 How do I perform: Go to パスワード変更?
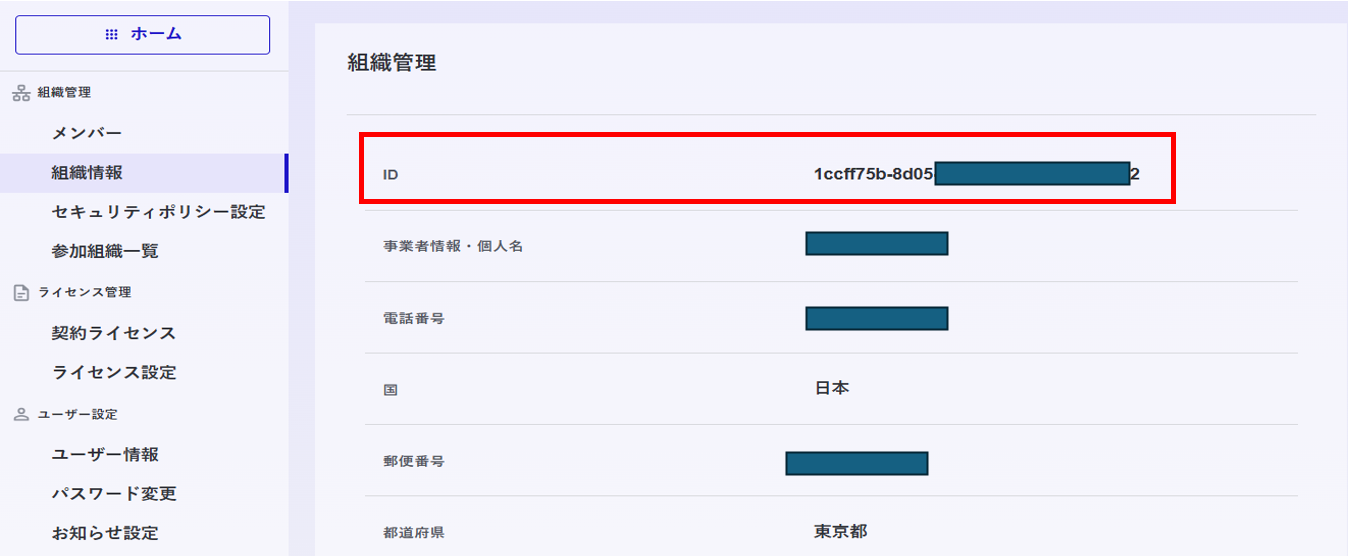[x=114, y=493]
